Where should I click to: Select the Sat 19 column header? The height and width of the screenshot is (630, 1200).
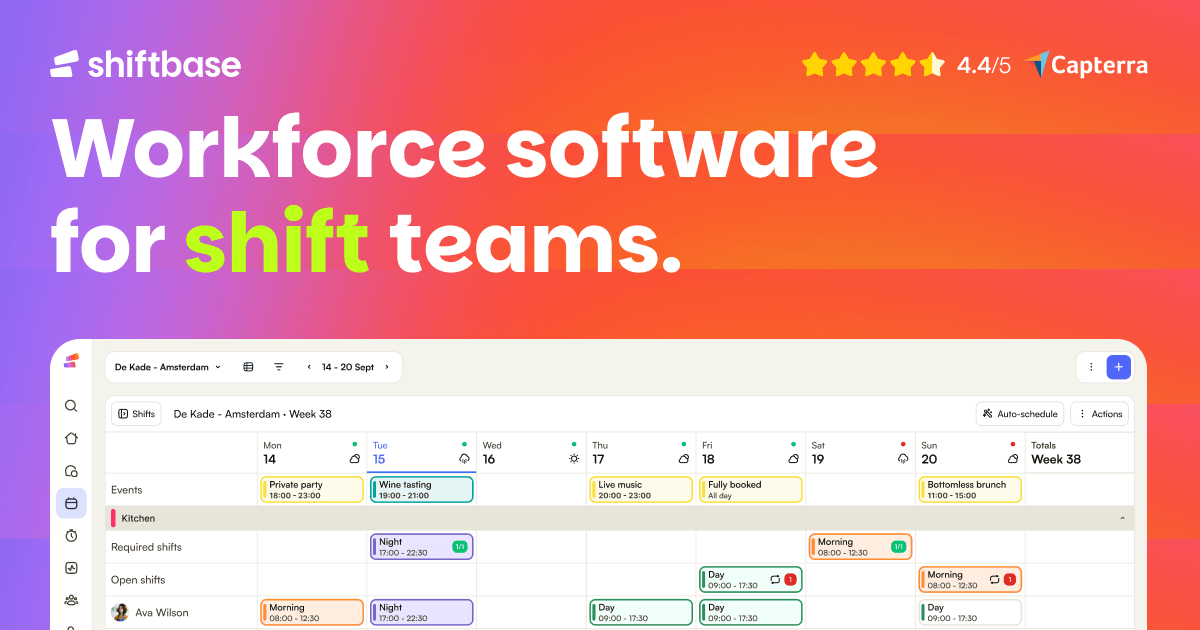coord(861,453)
